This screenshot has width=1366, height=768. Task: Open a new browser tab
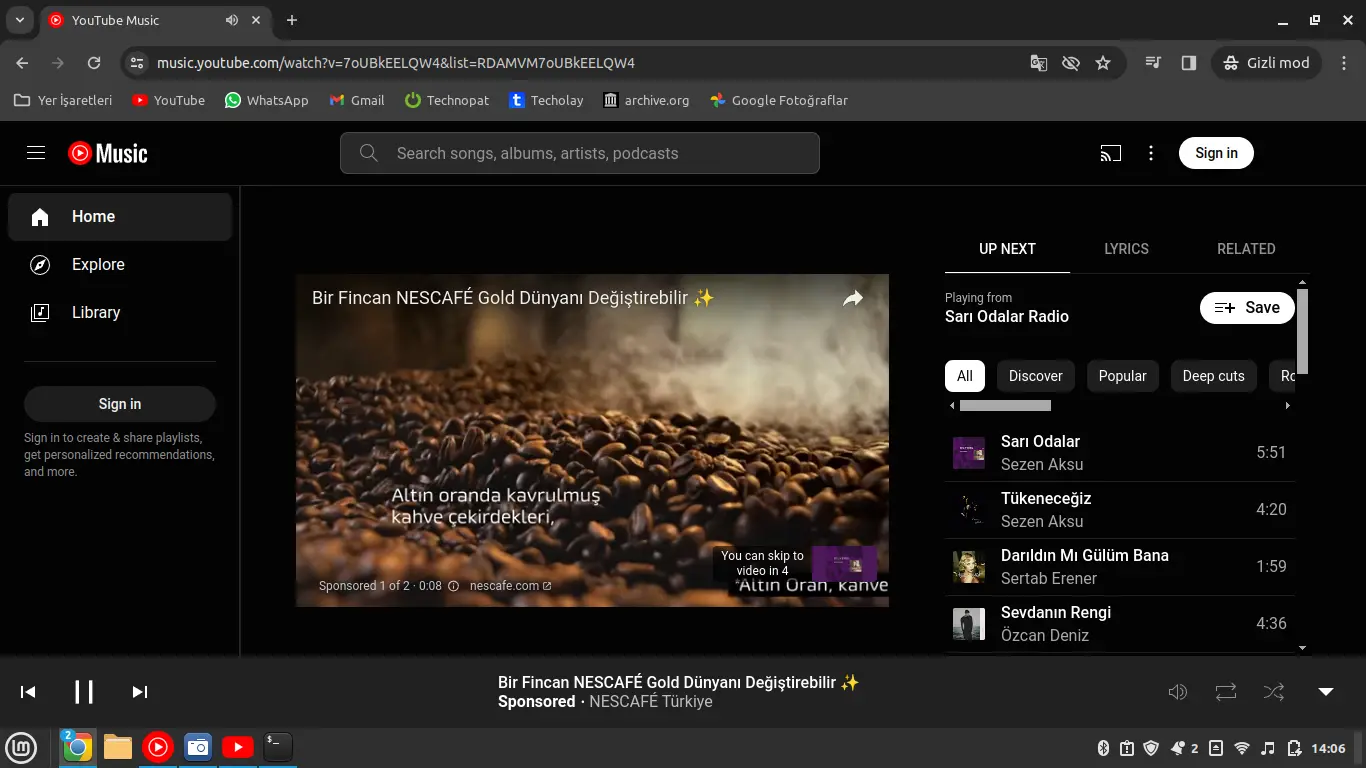point(292,20)
